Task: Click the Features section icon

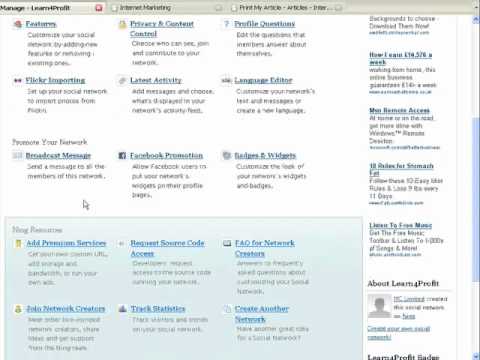Action: pyautogui.click(x=18, y=24)
